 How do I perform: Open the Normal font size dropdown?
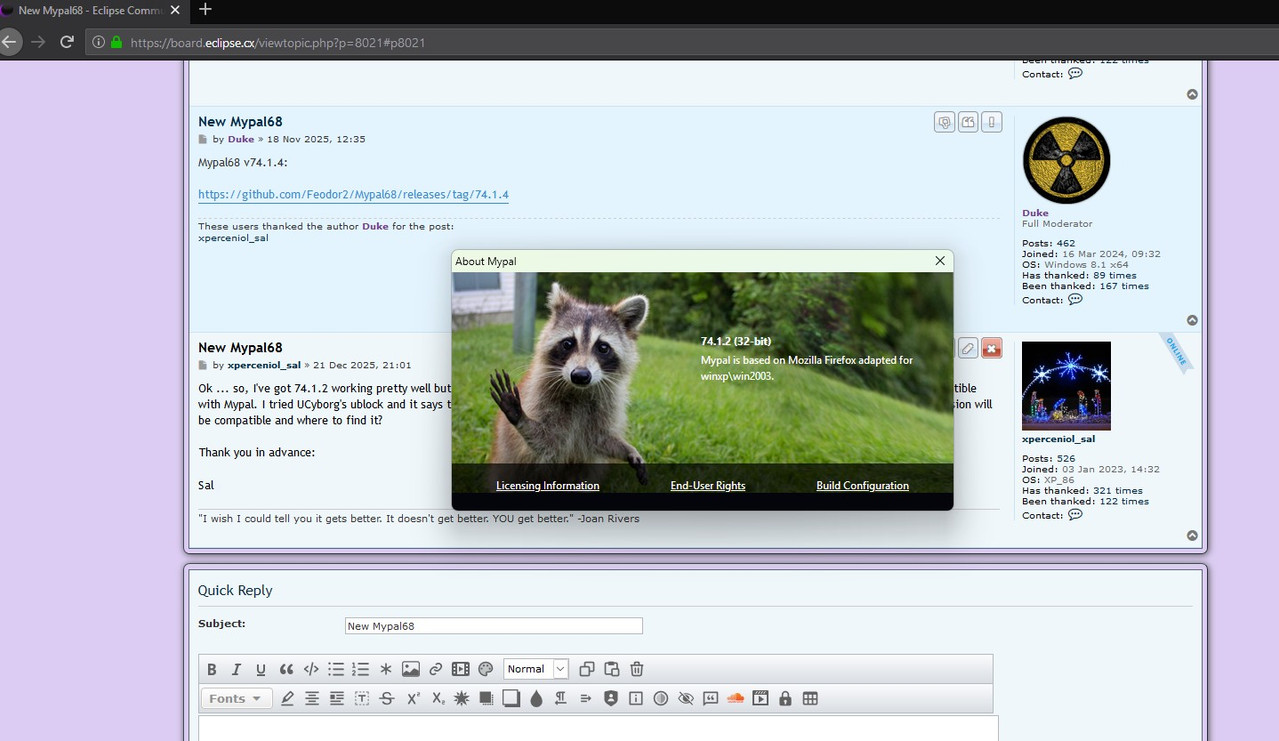pos(536,669)
